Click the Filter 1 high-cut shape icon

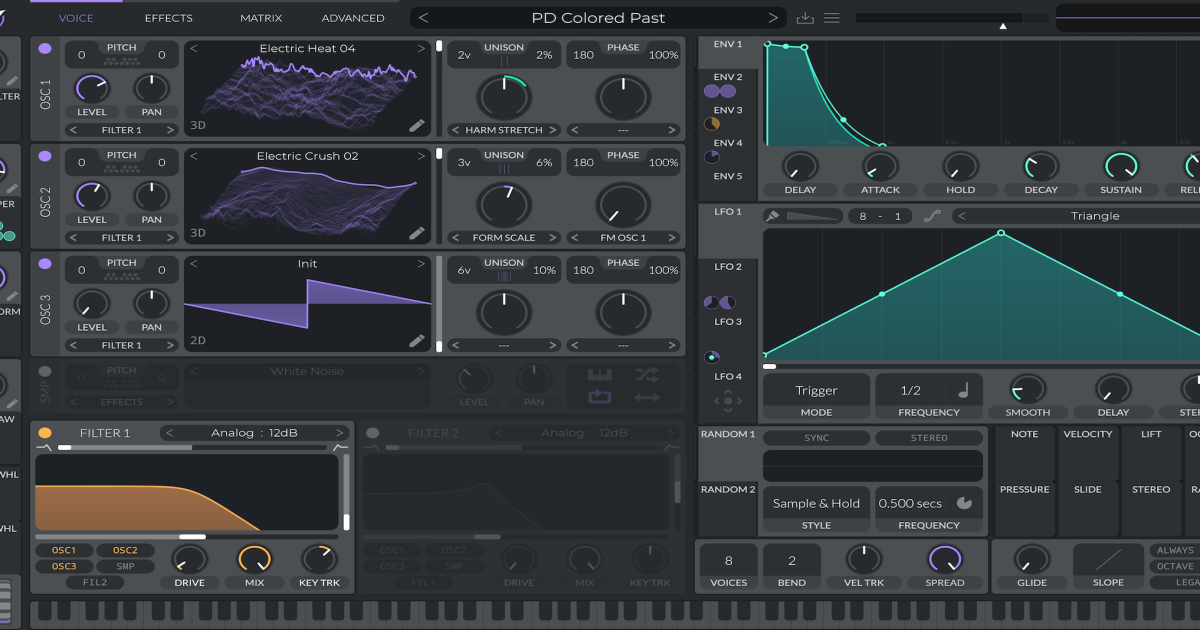[340, 447]
